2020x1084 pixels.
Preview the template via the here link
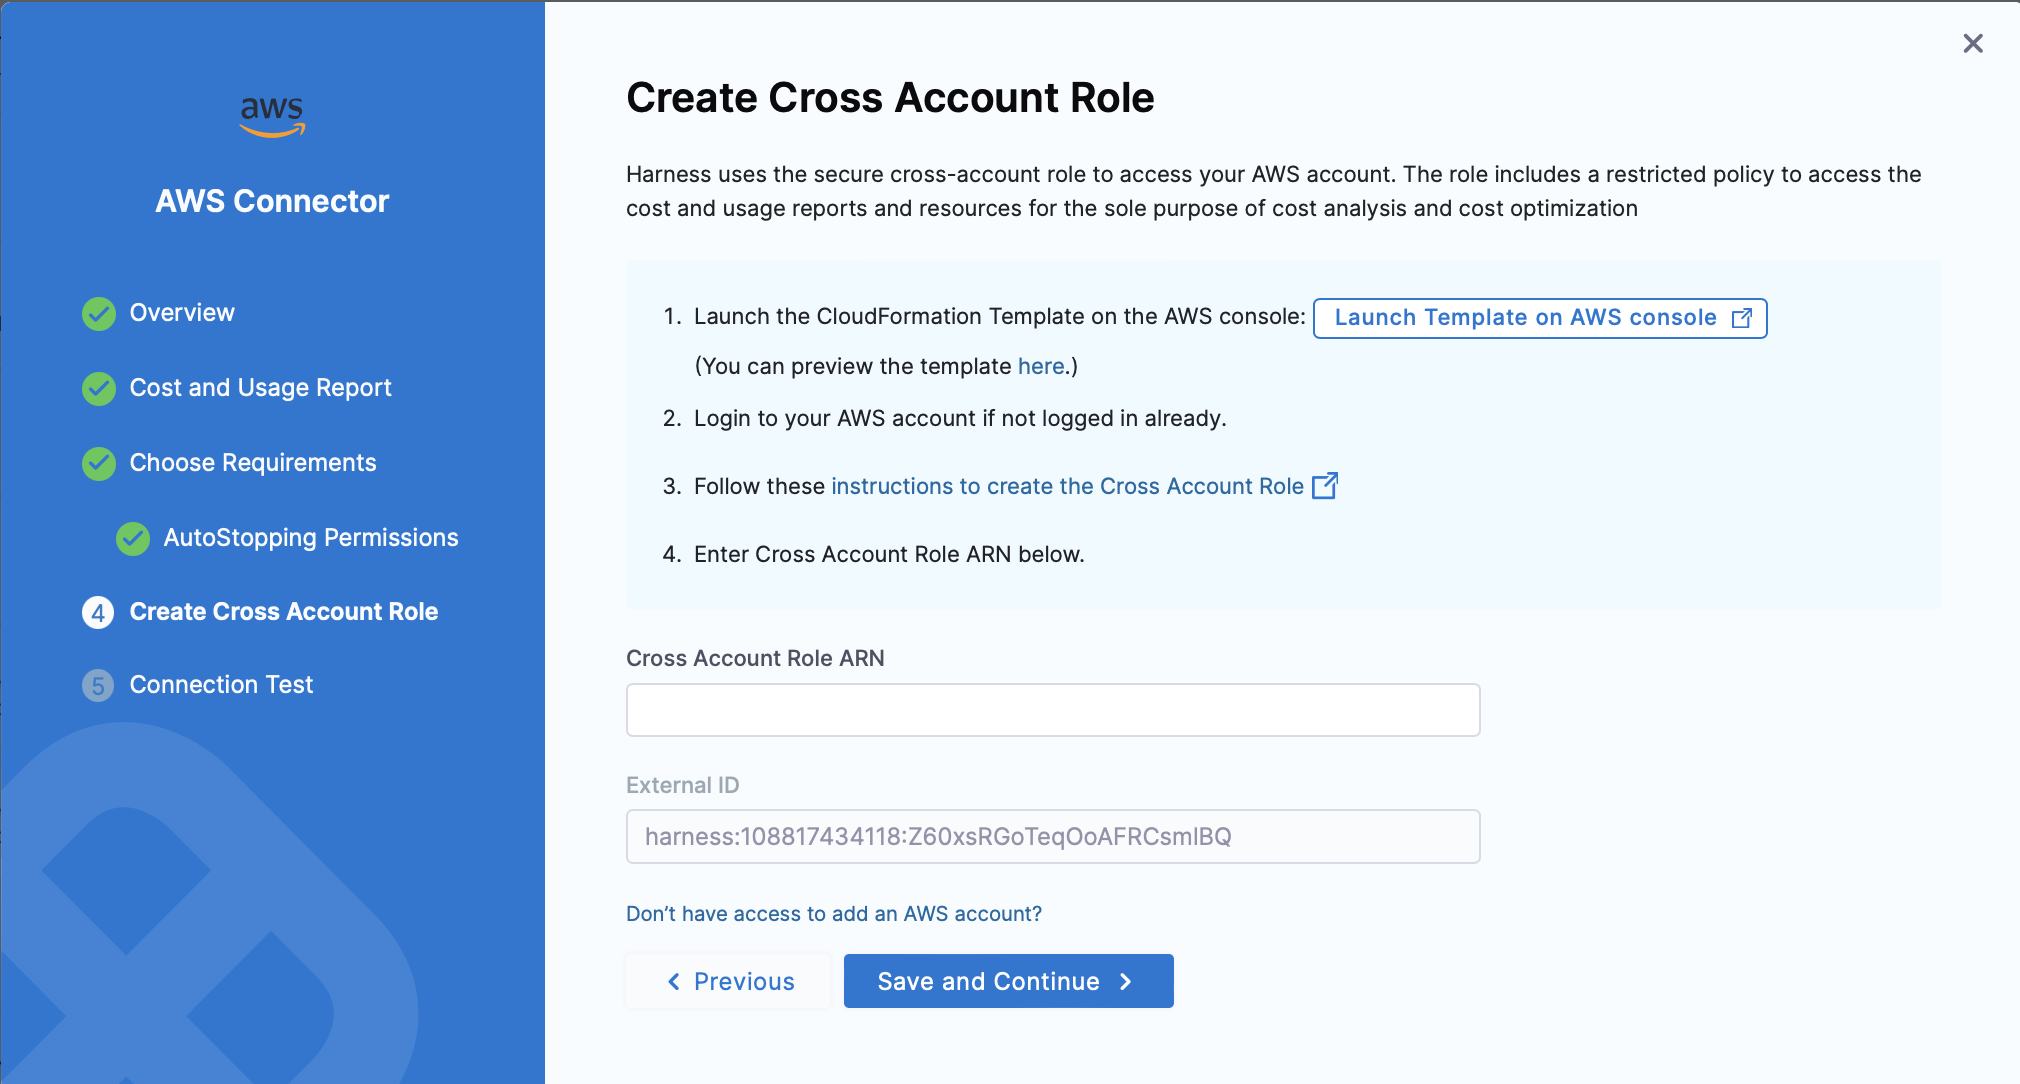pos(1040,367)
